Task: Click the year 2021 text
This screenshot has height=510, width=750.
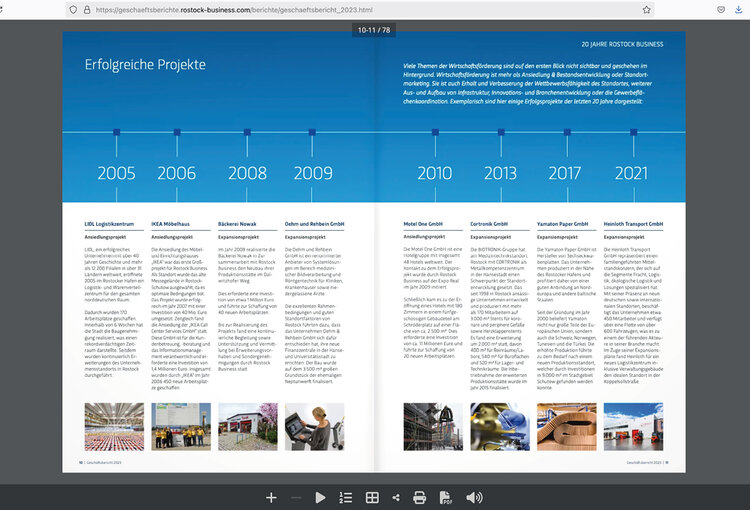Action: point(631,173)
